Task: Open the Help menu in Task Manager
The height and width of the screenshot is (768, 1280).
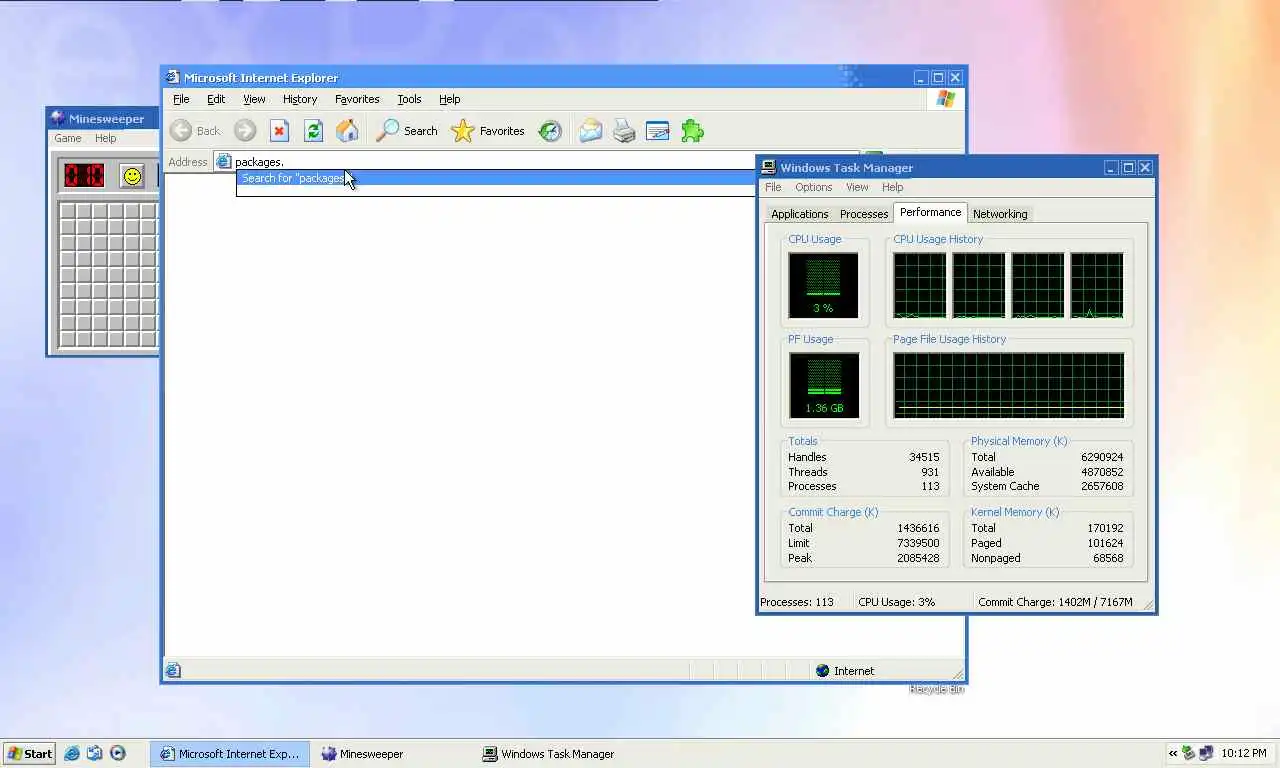Action: [893, 187]
